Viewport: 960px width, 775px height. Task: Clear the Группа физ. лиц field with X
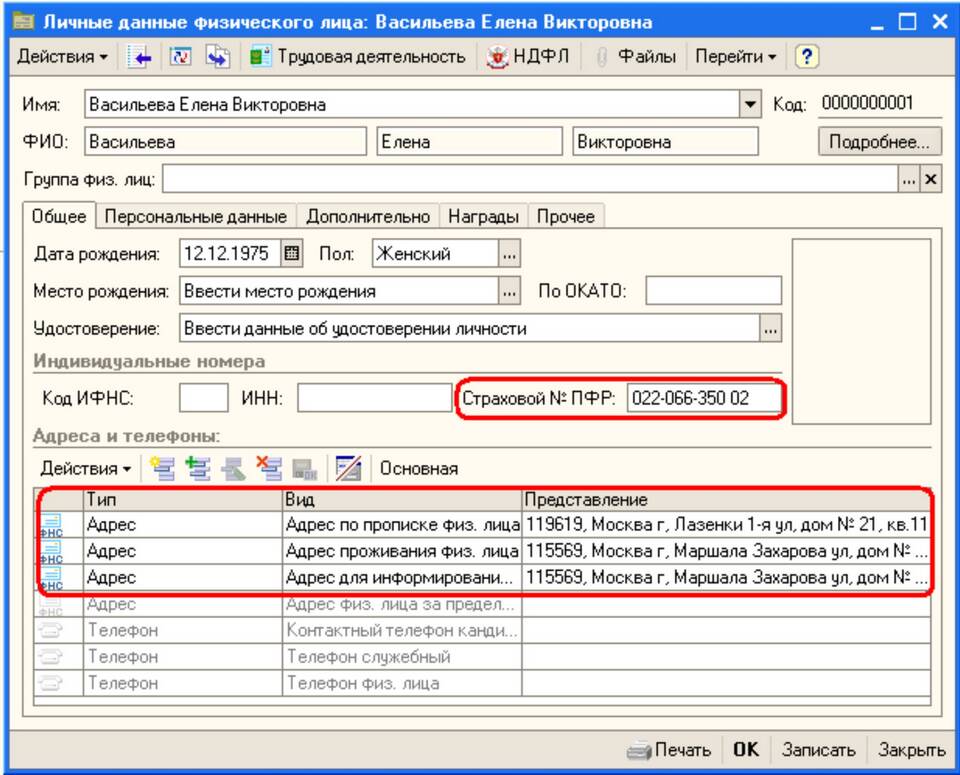click(931, 180)
